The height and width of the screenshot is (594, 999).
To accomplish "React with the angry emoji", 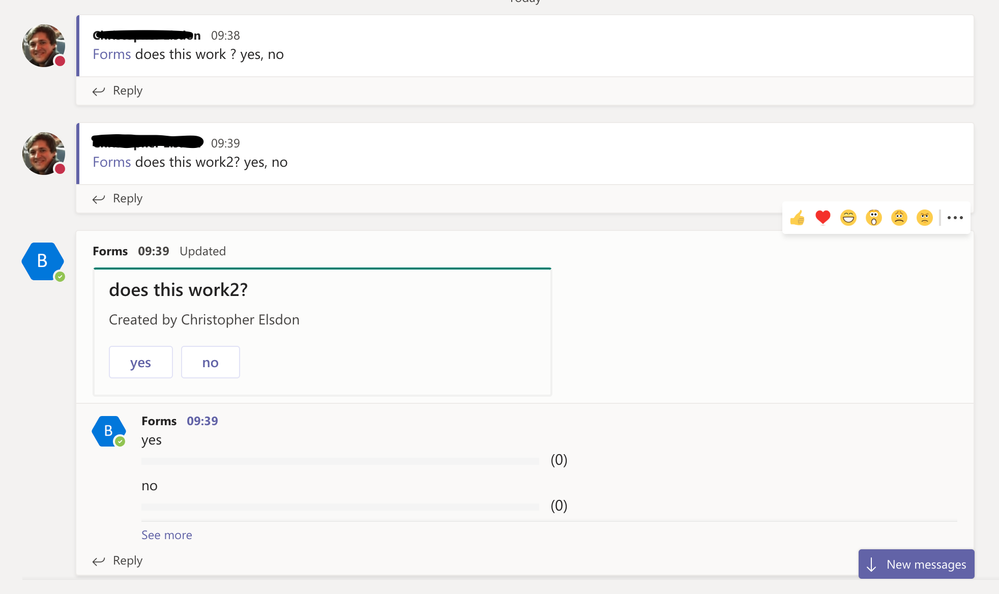I will pyautogui.click(x=925, y=217).
